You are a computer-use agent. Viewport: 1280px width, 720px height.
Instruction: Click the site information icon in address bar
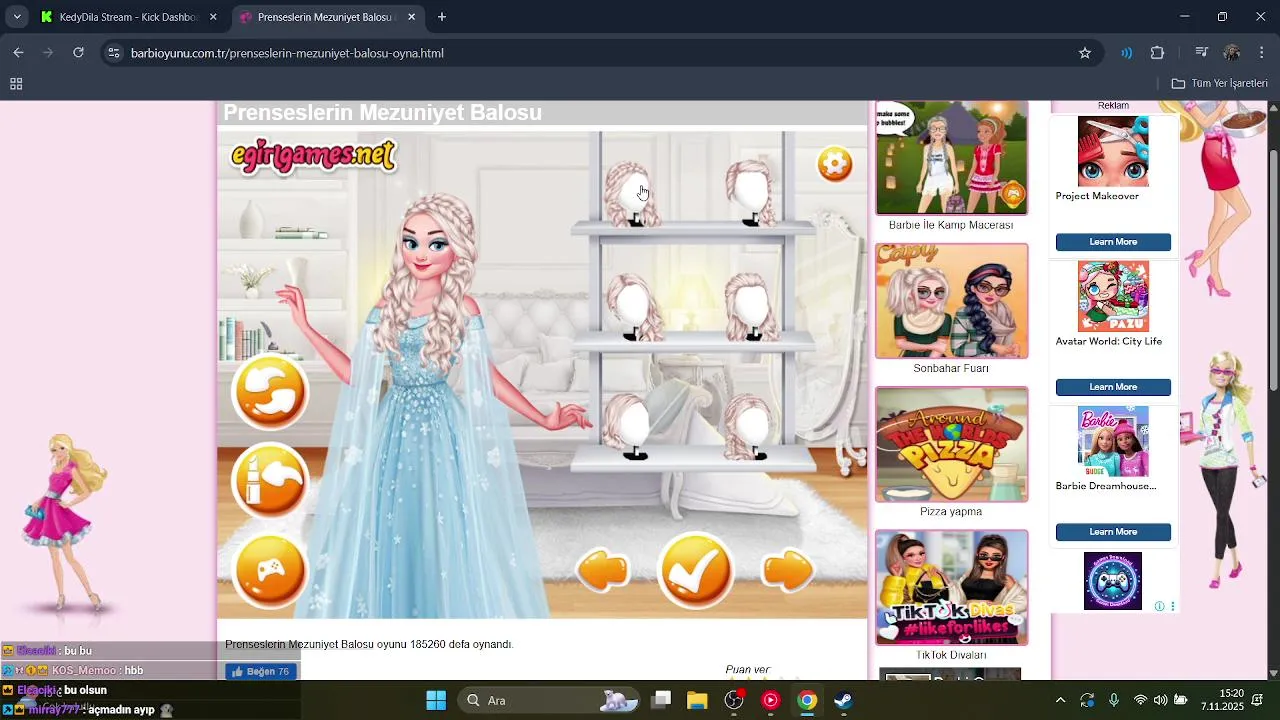point(113,53)
